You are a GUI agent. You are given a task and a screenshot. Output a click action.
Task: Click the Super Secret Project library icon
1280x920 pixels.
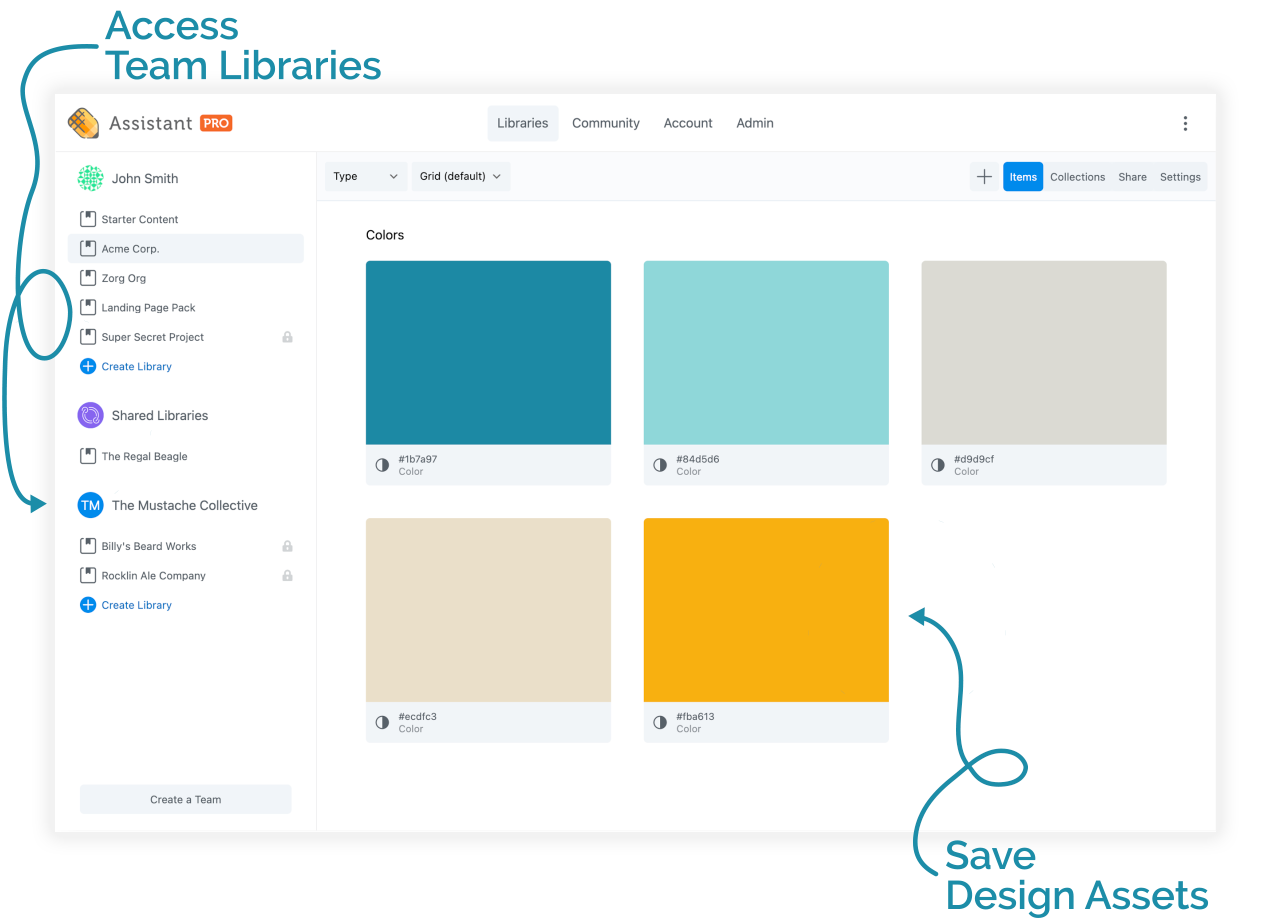point(88,337)
